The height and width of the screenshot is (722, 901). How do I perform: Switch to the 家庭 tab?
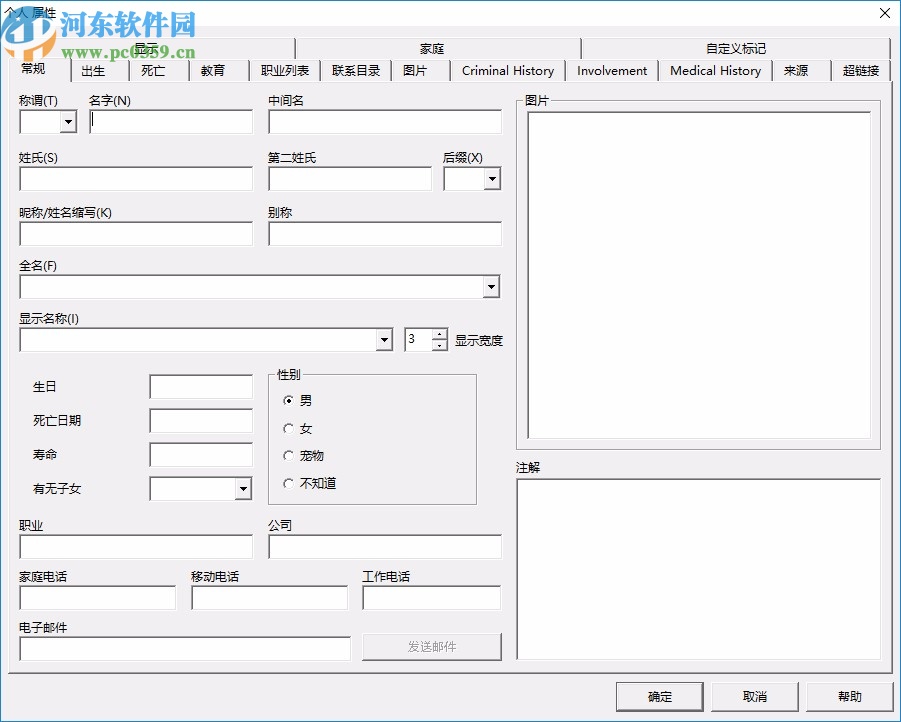click(x=430, y=47)
